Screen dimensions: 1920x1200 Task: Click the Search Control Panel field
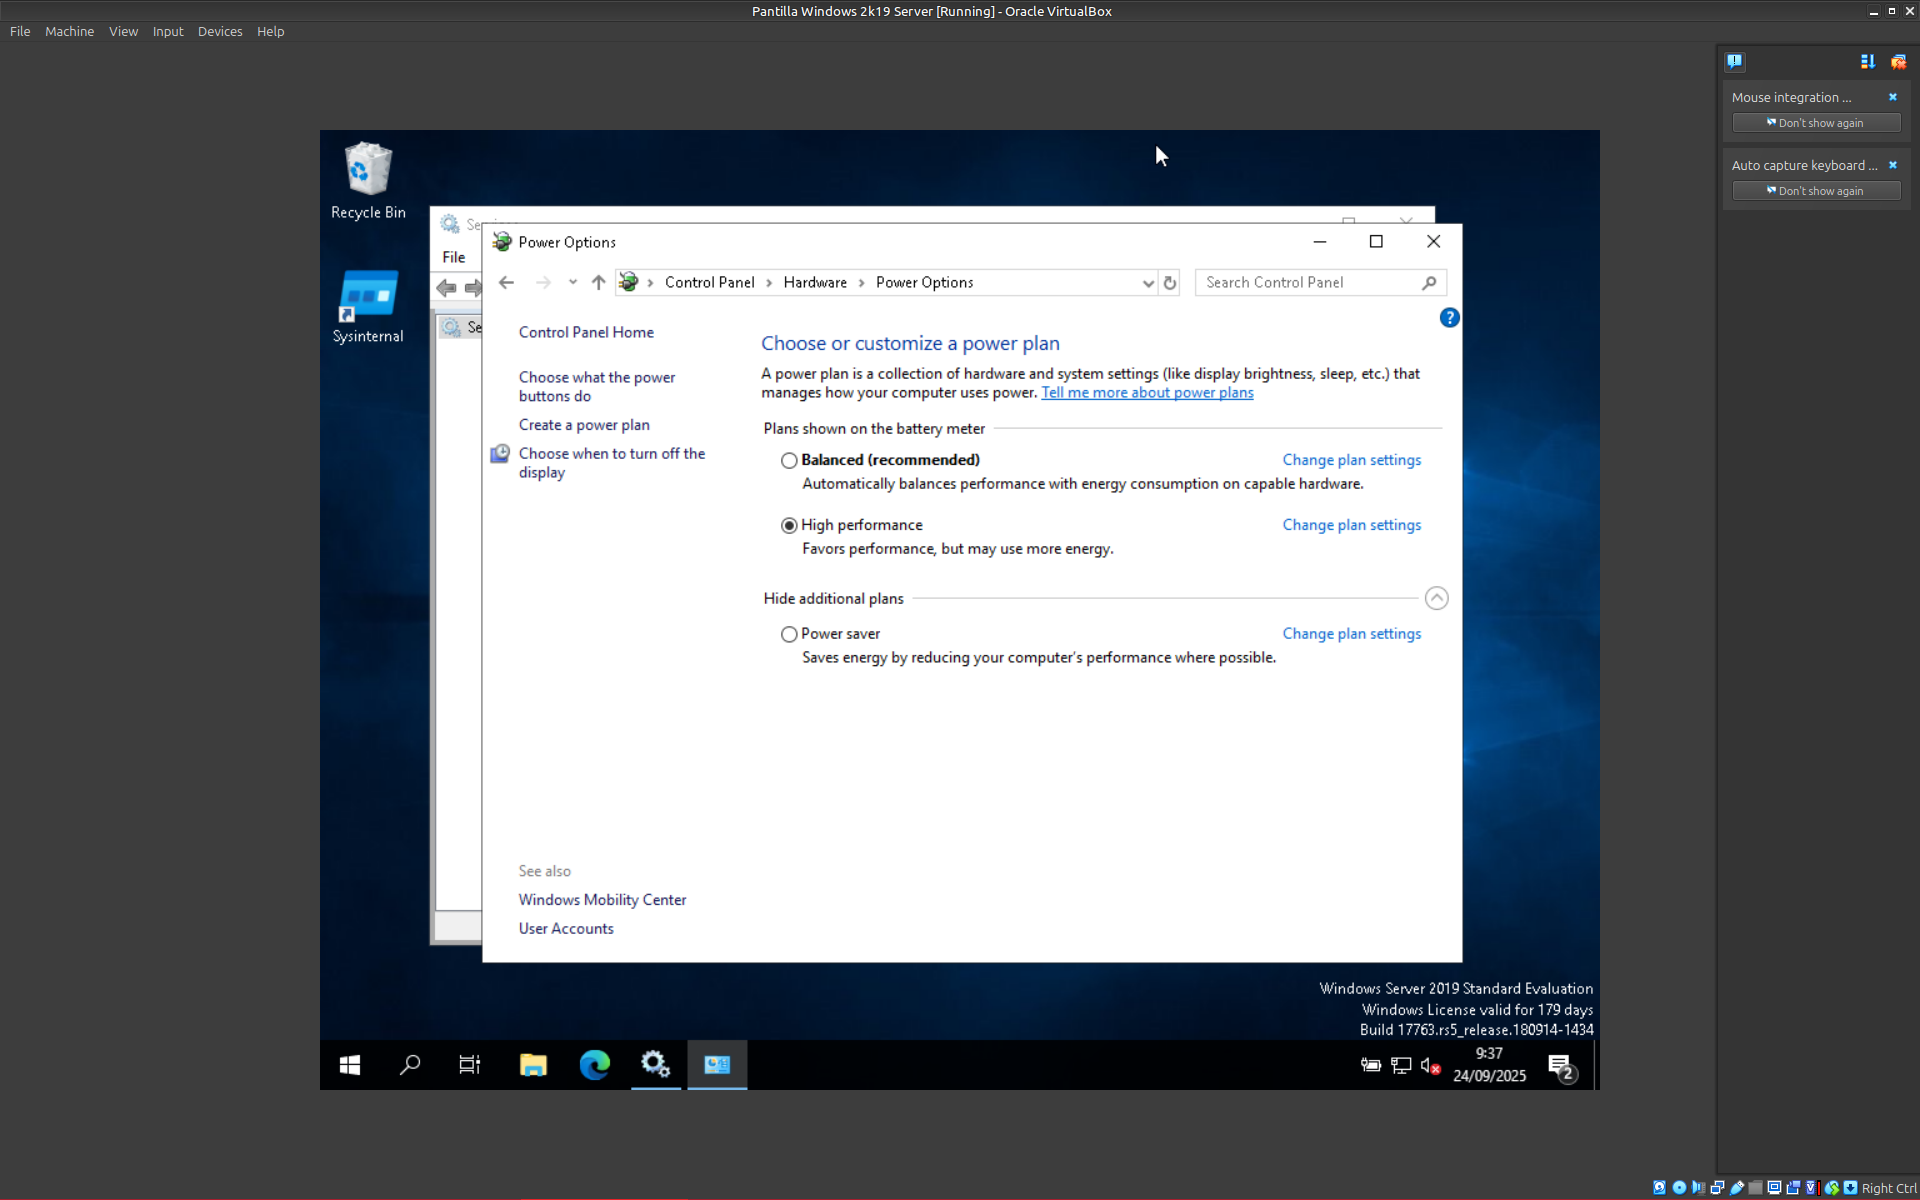[x=1310, y=283]
